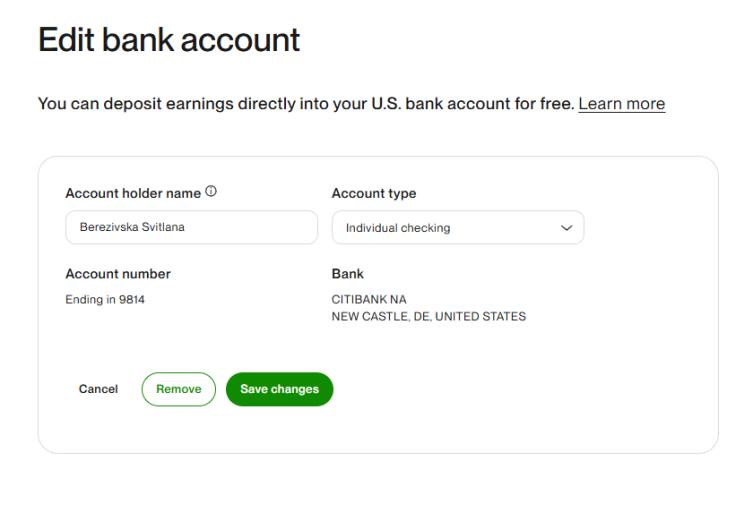Click the Account holder name input field
The image size is (753, 512).
(x=192, y=227)
